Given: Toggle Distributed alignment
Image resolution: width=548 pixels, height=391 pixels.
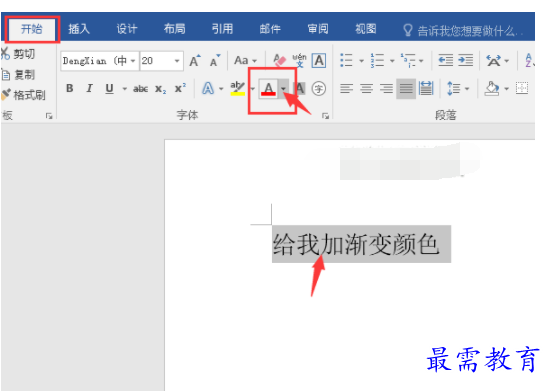Looking at the screenshot, I should [x=426, y=88].
